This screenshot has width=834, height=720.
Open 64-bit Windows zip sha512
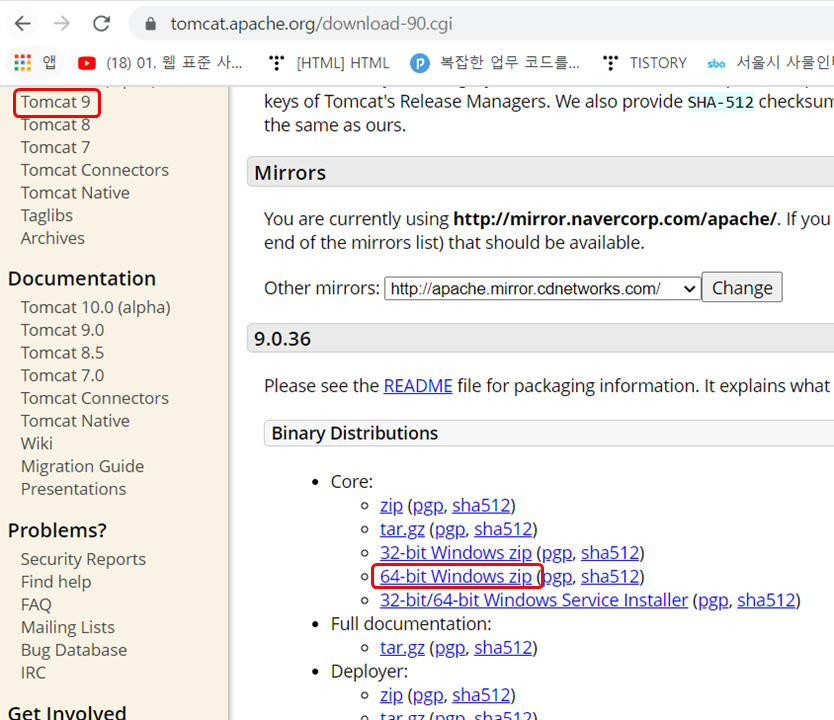tap(610, 577)
